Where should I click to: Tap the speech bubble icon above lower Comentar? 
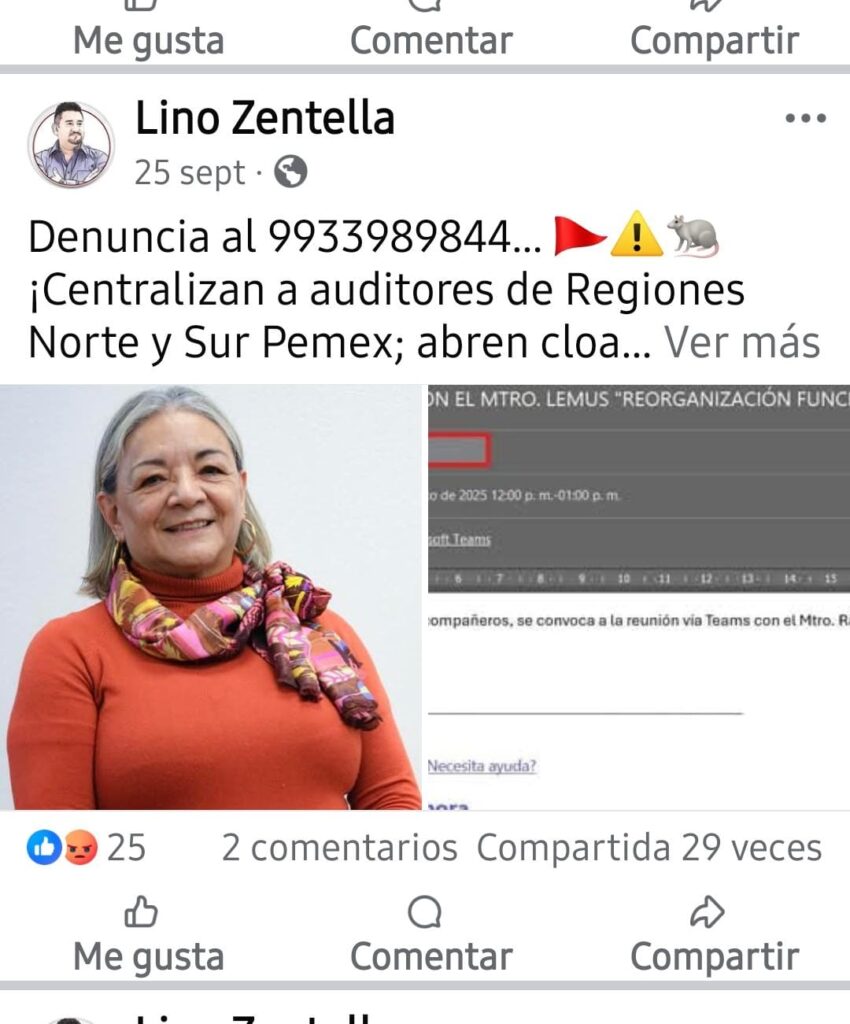[424, 911]
